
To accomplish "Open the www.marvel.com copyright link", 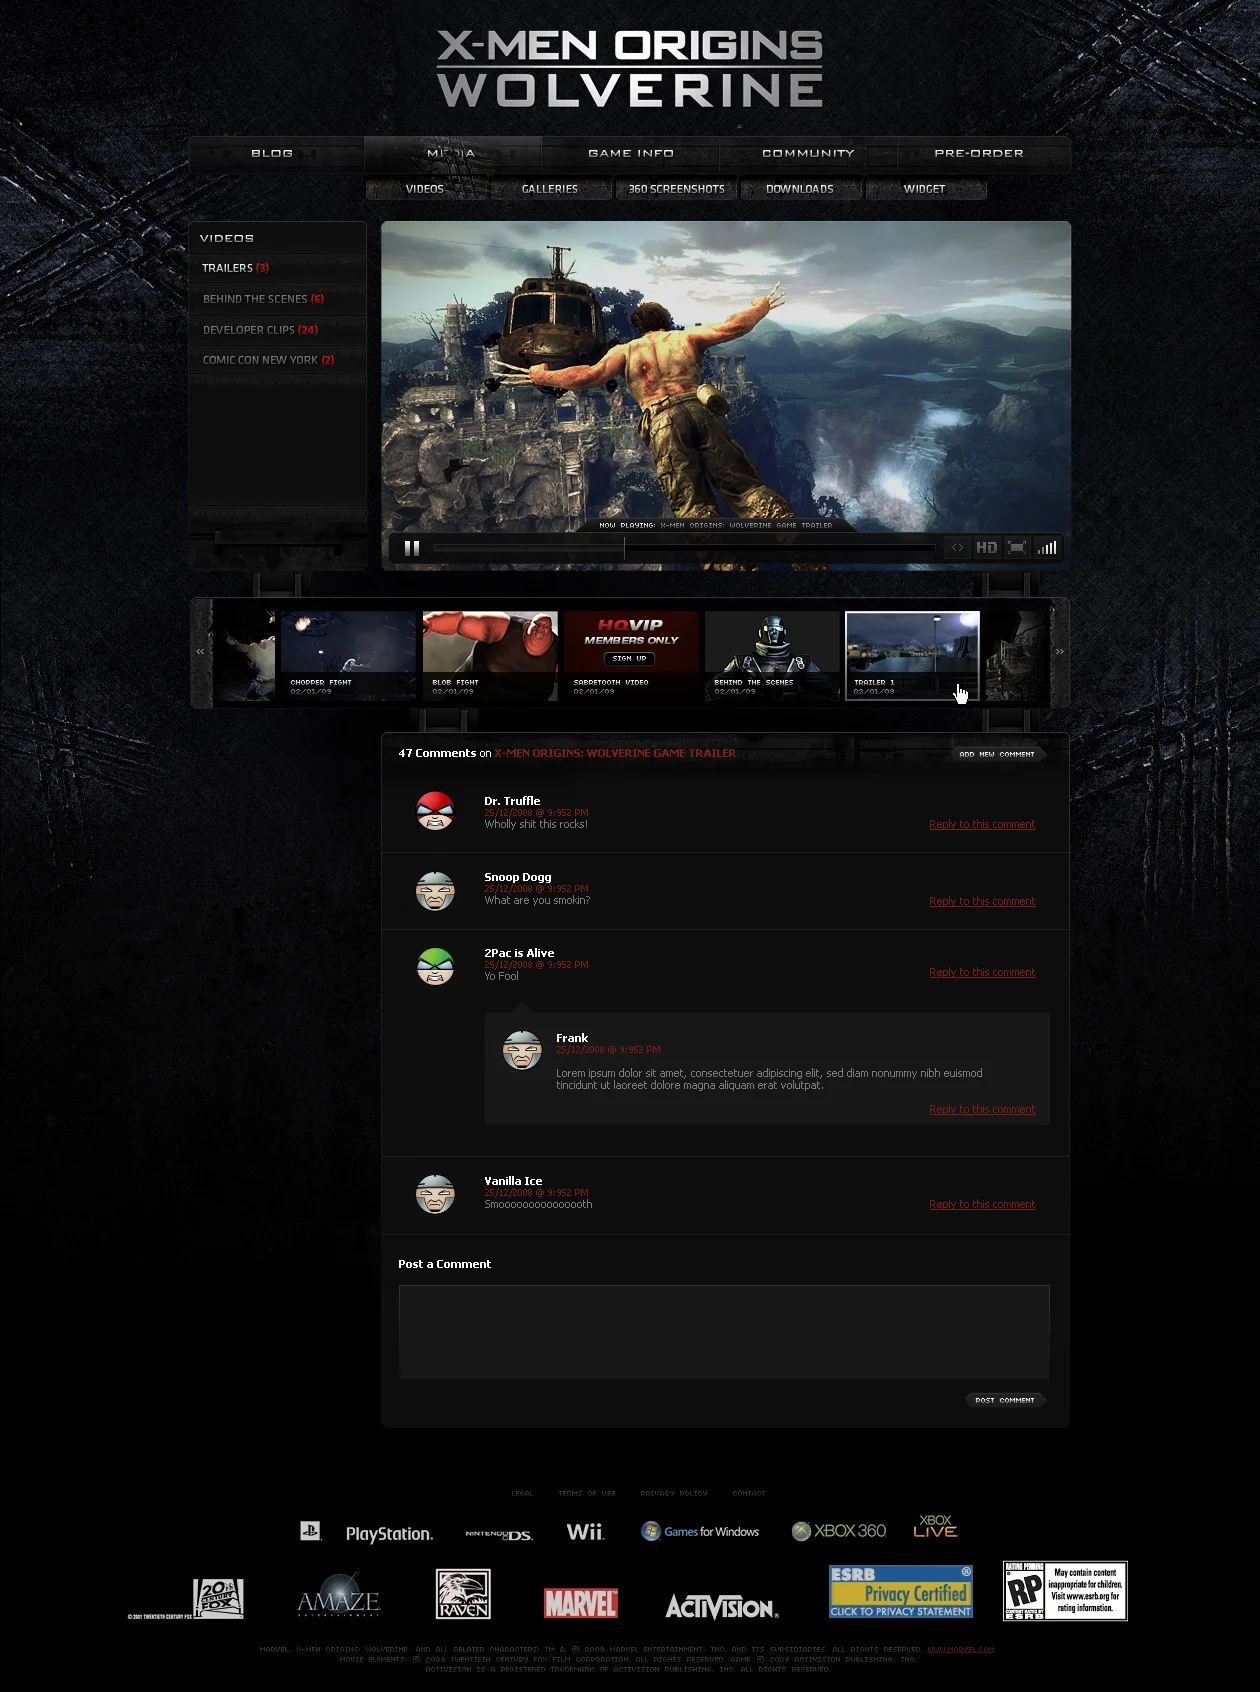I will 961,1649.
